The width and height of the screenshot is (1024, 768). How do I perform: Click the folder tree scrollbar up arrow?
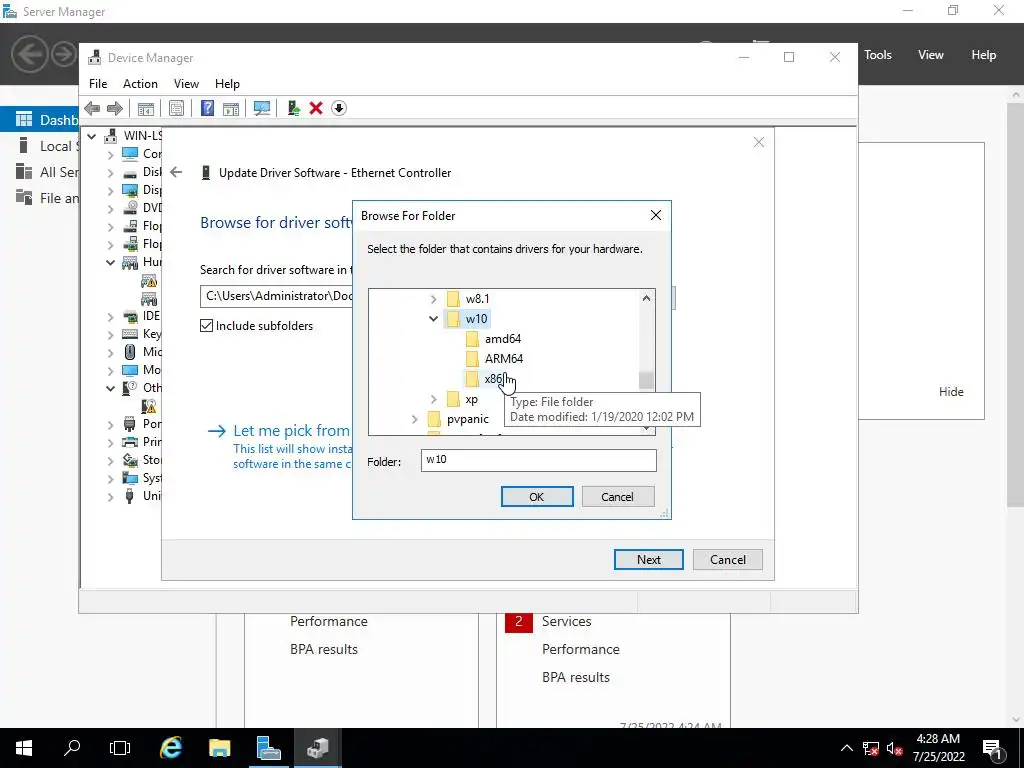click(647, 298)
